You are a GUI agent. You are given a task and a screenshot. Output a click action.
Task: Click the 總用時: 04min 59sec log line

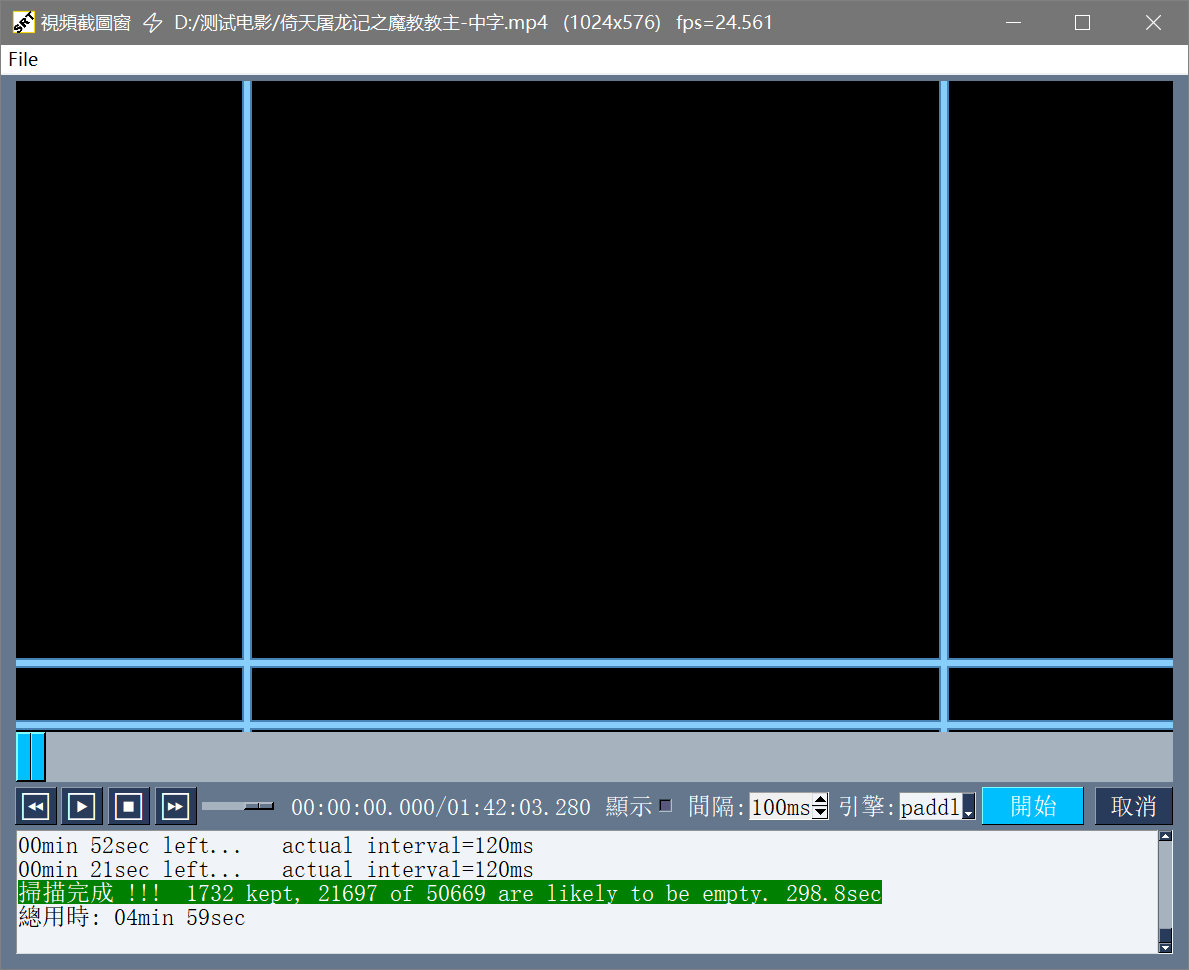[132, 917]
